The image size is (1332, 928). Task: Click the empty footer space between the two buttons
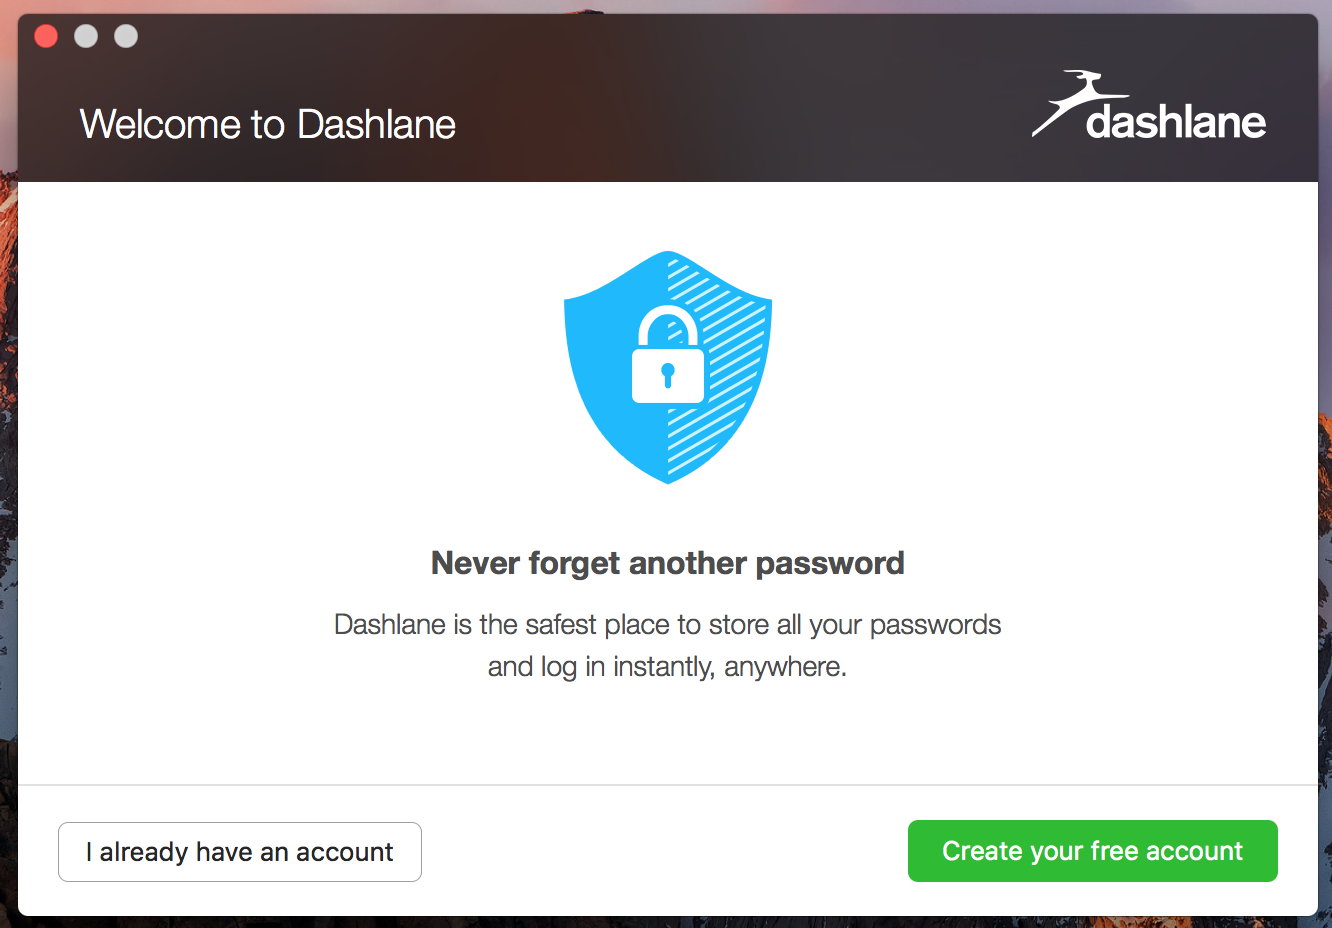tap(665, 851)
